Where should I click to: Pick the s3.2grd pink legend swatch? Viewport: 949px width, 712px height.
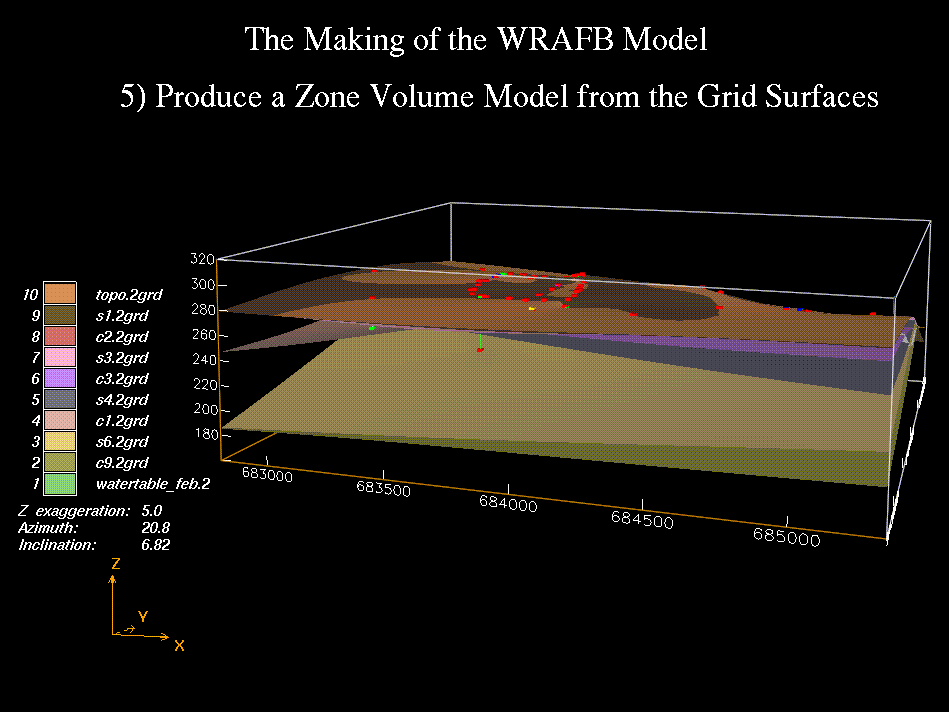(x=61, y=357)
